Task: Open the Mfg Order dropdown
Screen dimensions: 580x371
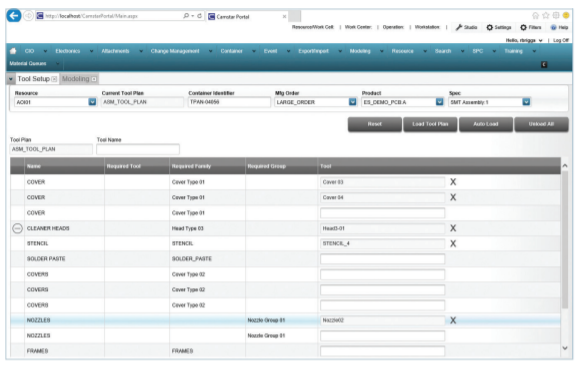Action: 353,102
